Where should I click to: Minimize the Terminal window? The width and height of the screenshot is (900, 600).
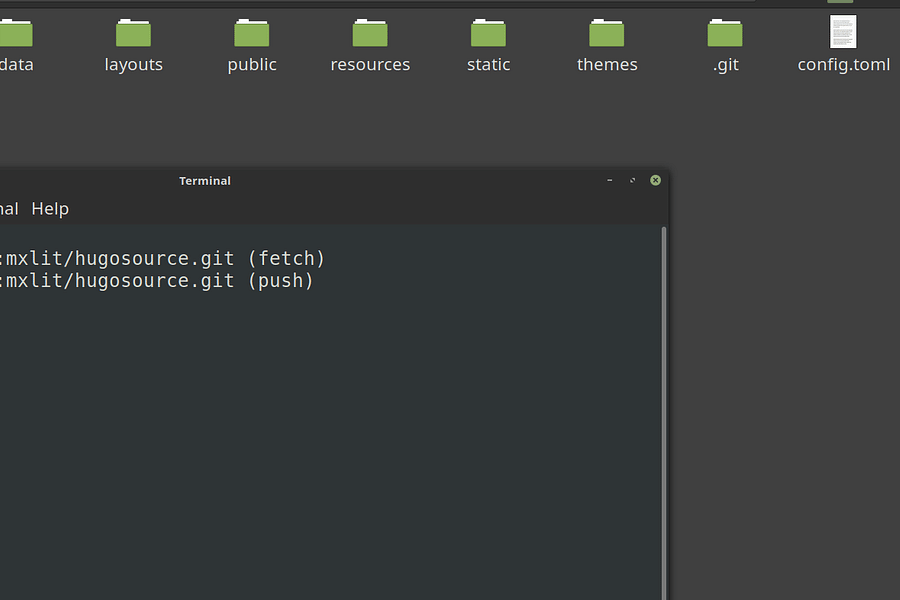609,180
